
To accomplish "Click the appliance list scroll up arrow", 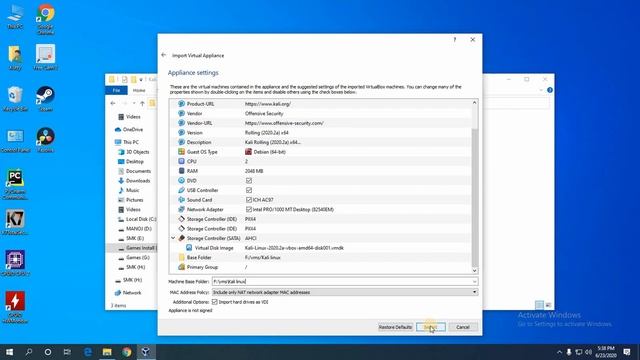I will [474, 102].
